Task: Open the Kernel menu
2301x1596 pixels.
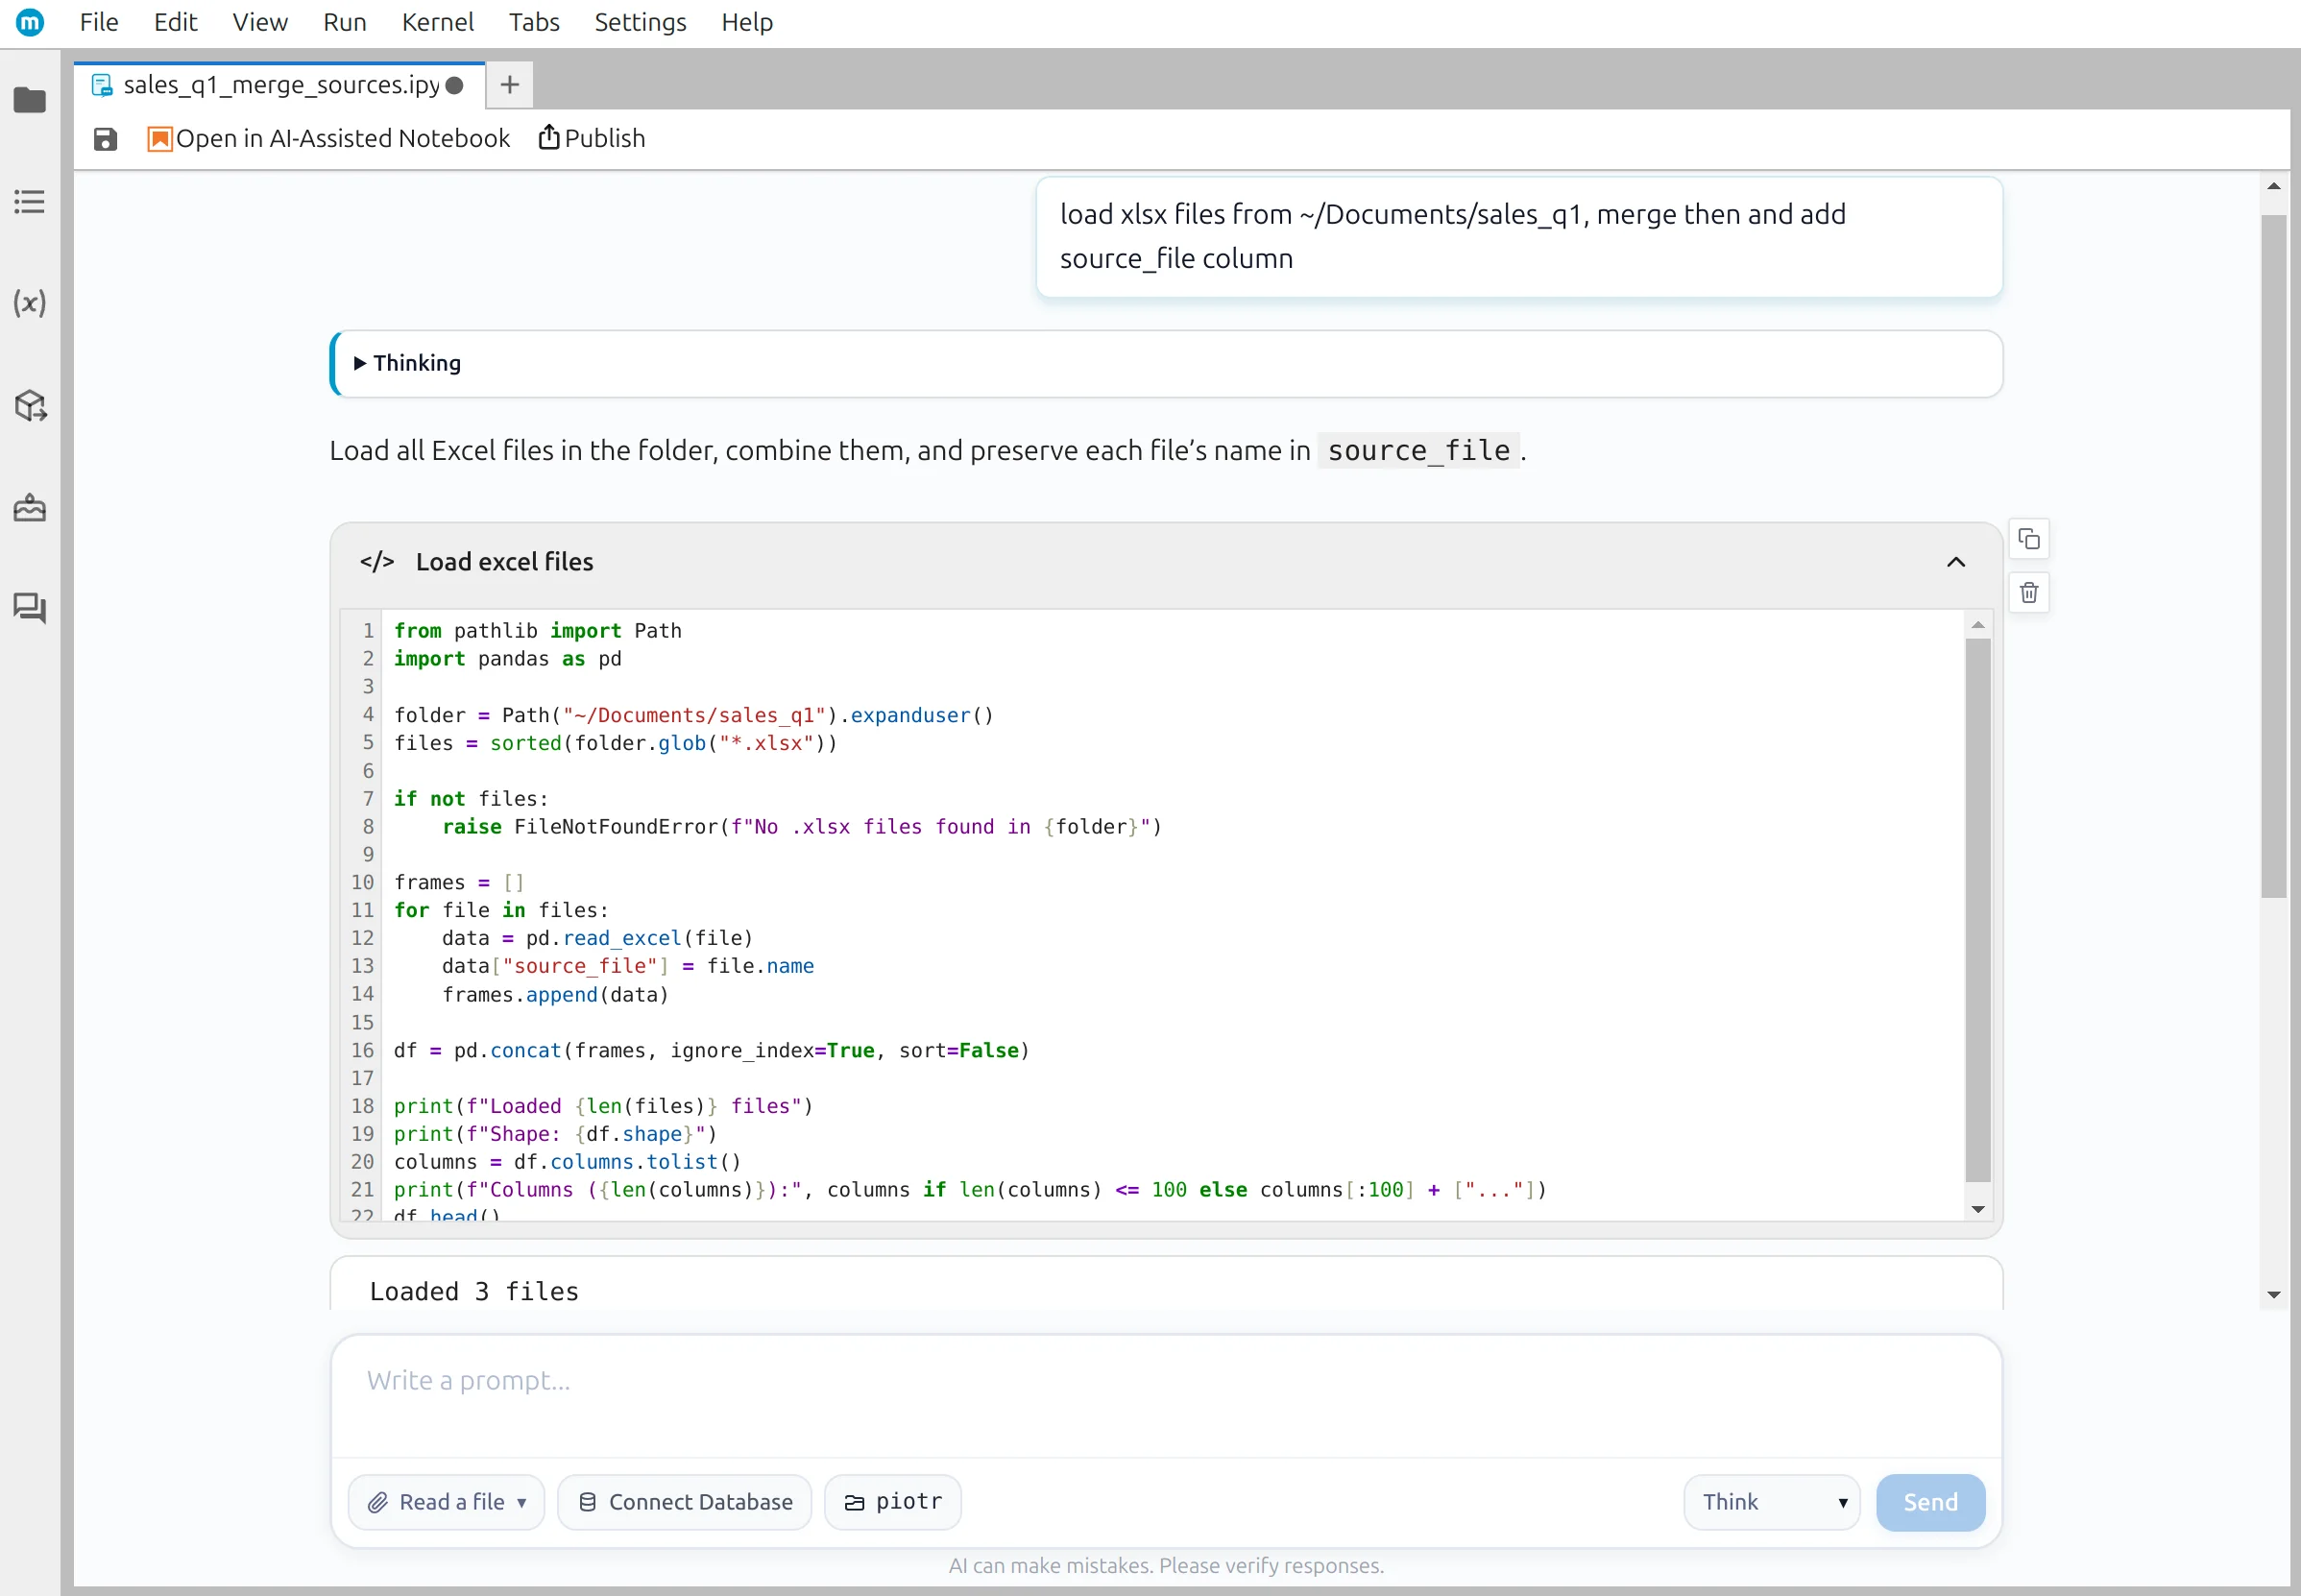Action: [438, 22]
